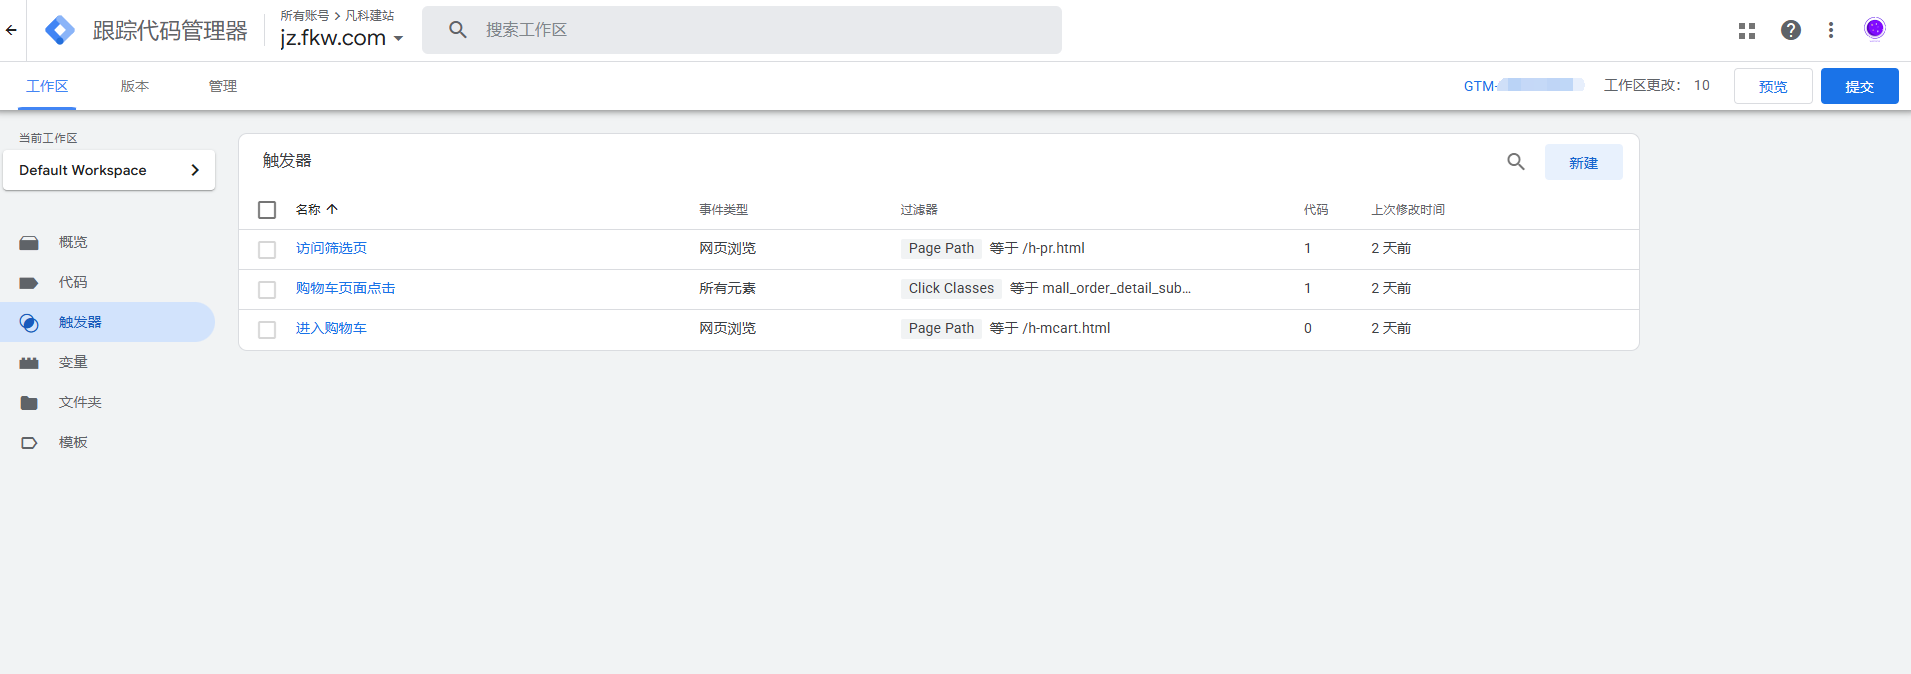
Task: Click the blue 提交 button
Action: (x=1859, y=86)
